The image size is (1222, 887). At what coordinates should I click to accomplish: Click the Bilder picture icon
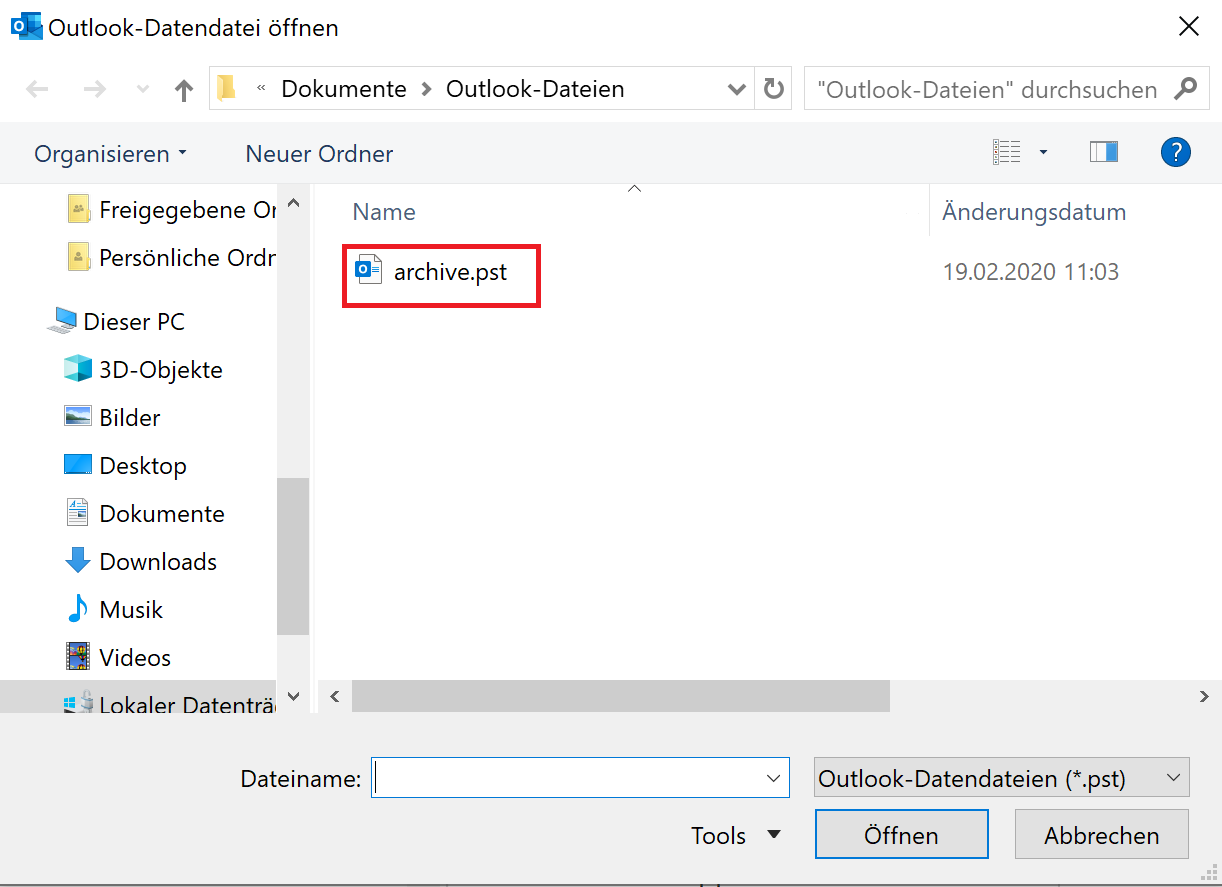tap(78, 416)
